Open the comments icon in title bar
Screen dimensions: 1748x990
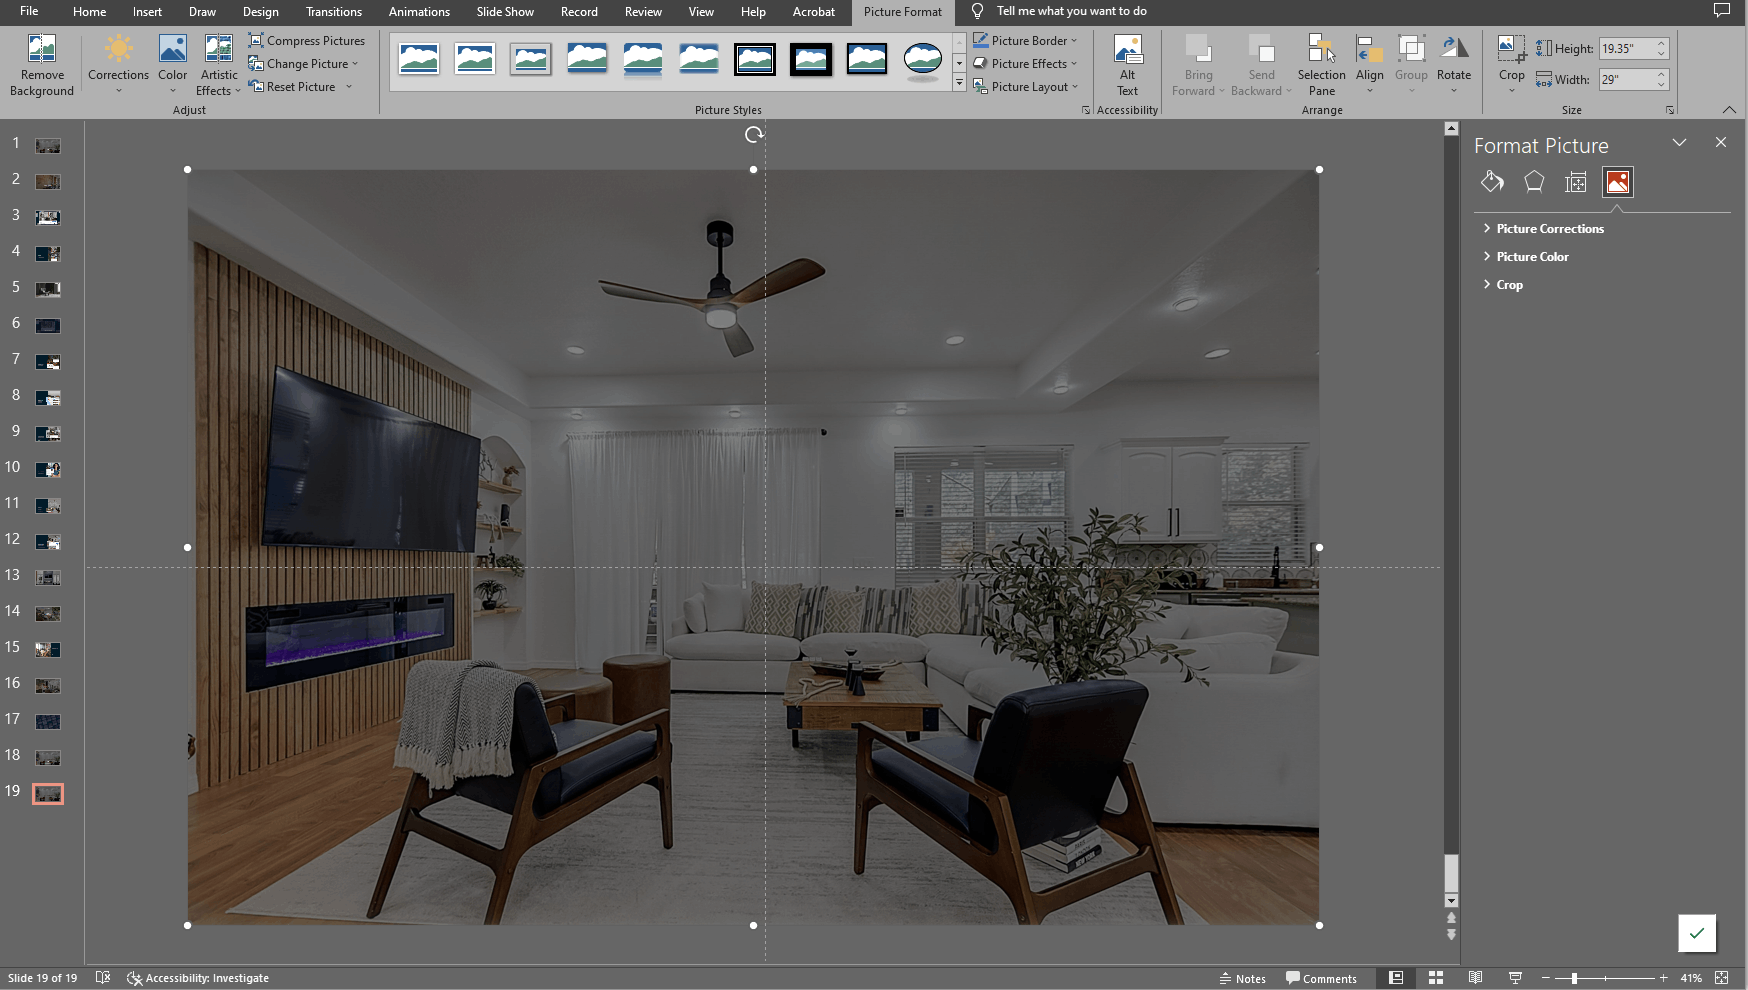pos(1721,11)
